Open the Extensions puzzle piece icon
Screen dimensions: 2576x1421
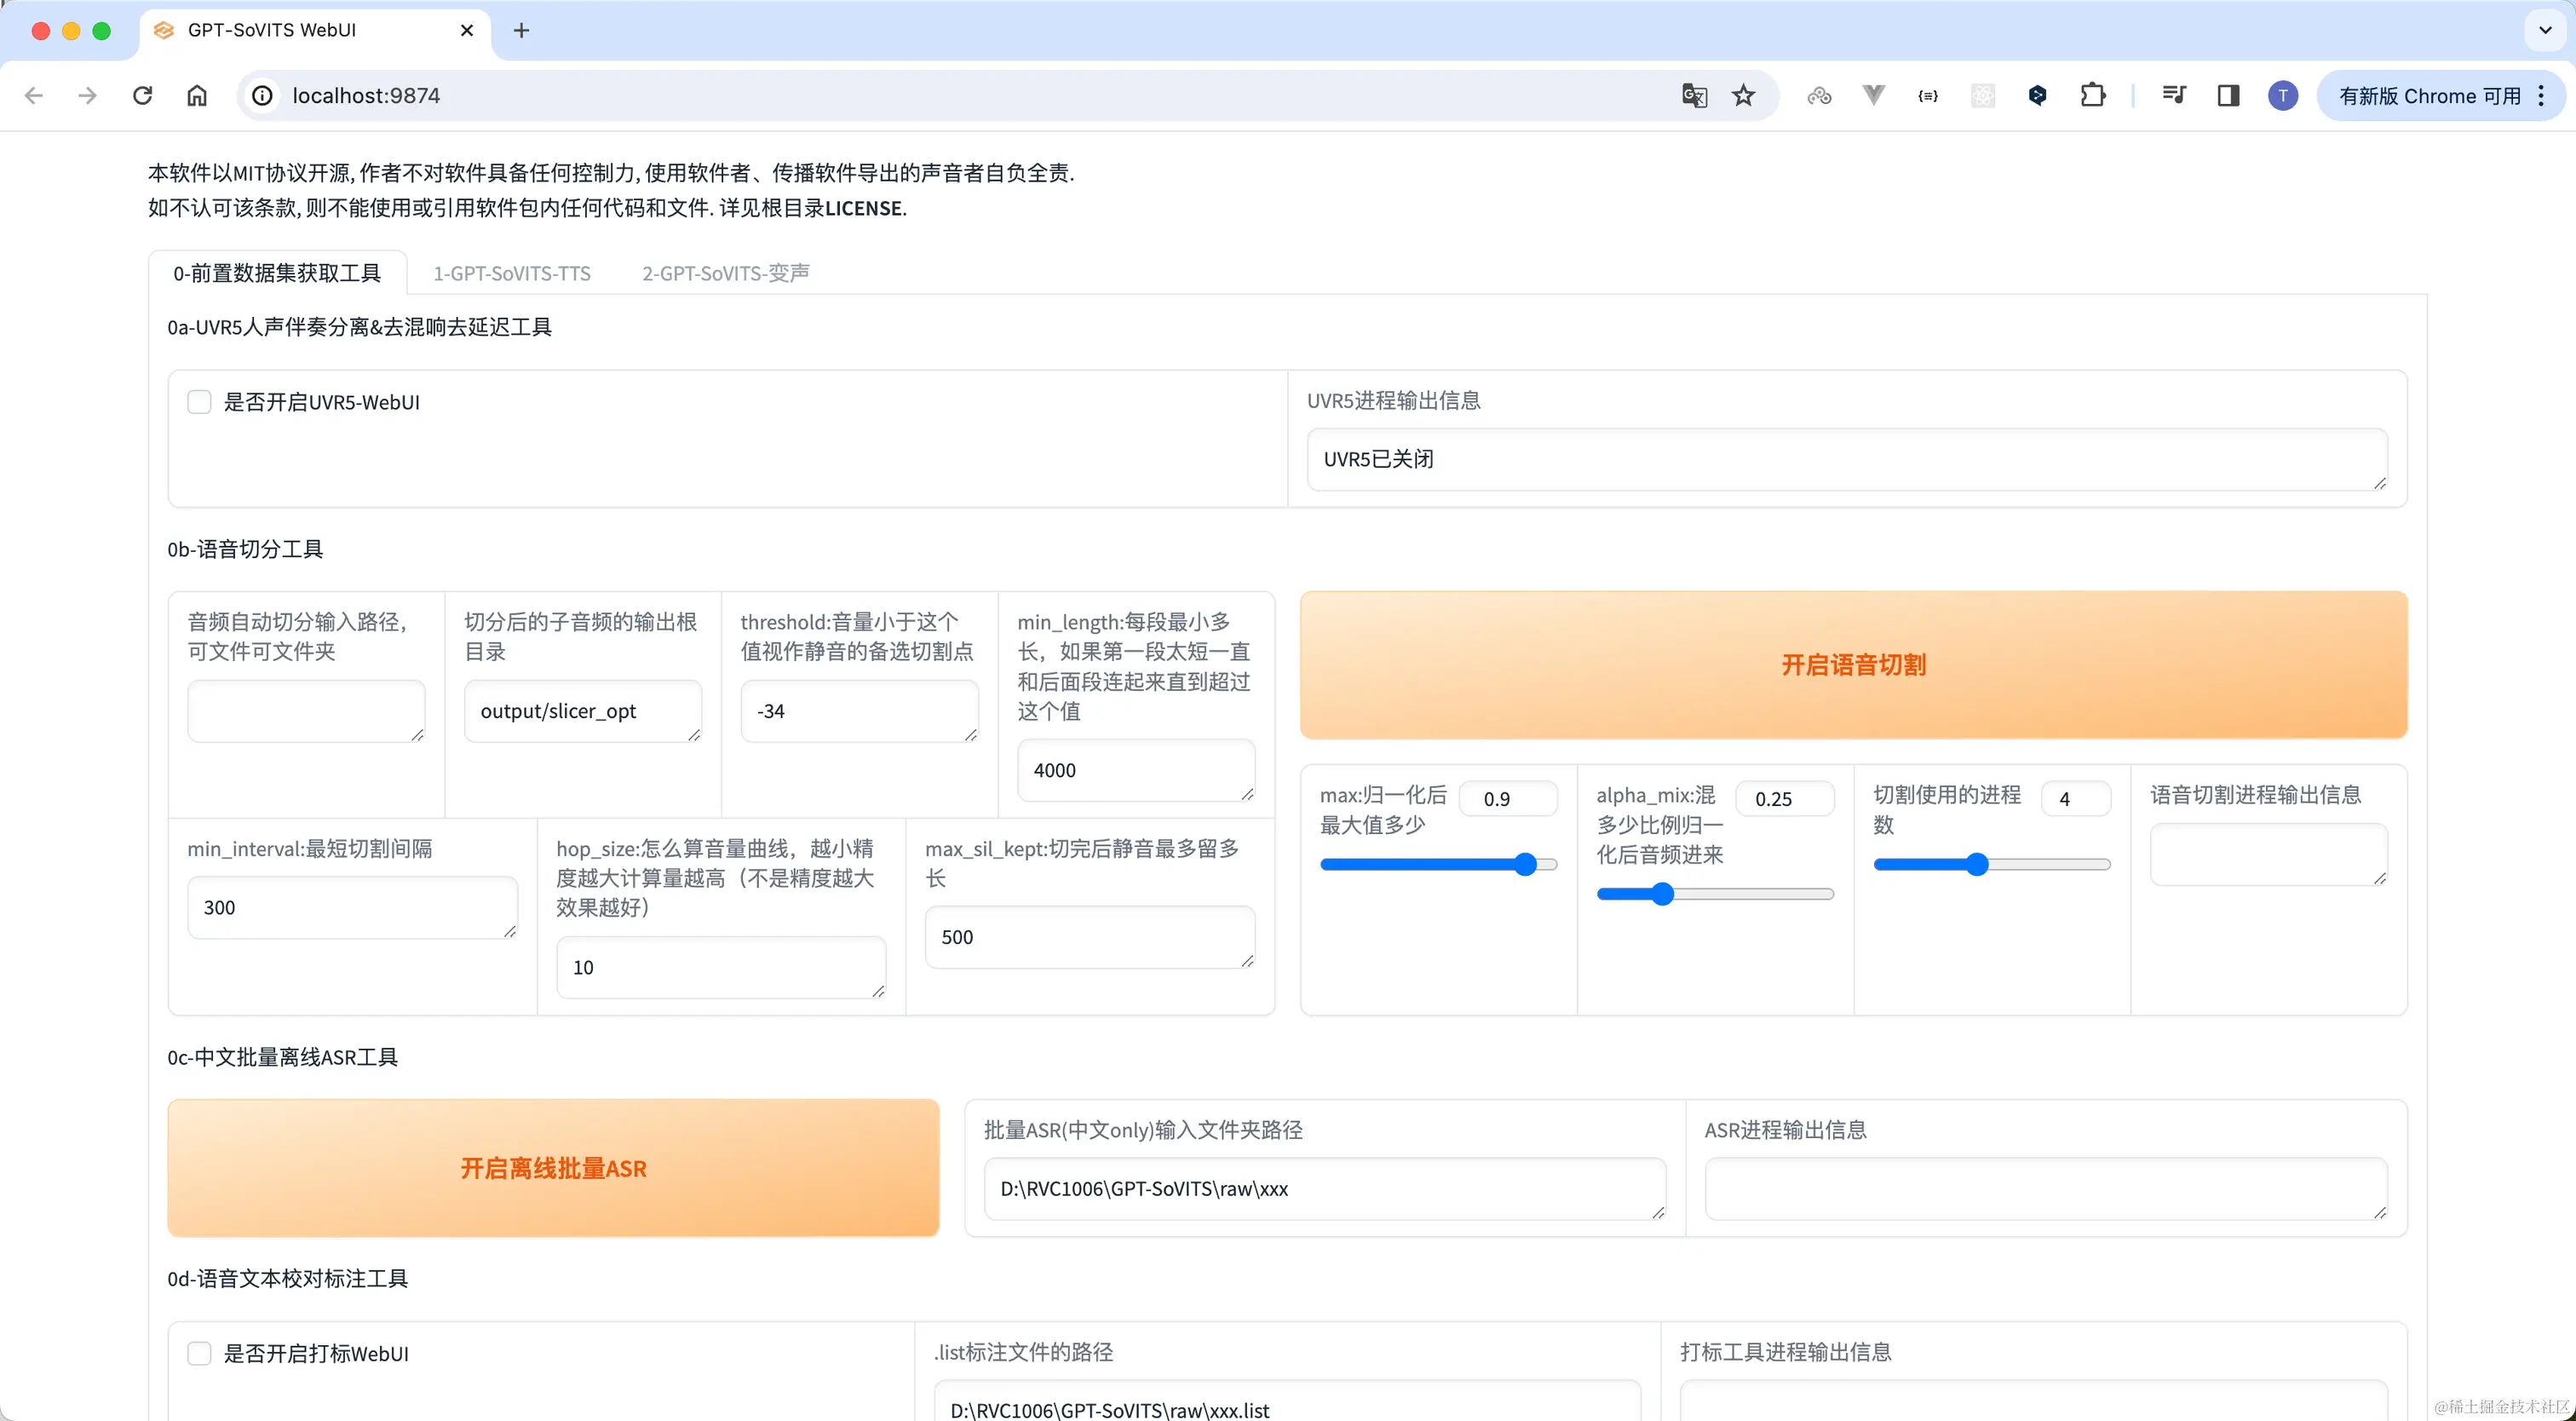pos(2092,96)
